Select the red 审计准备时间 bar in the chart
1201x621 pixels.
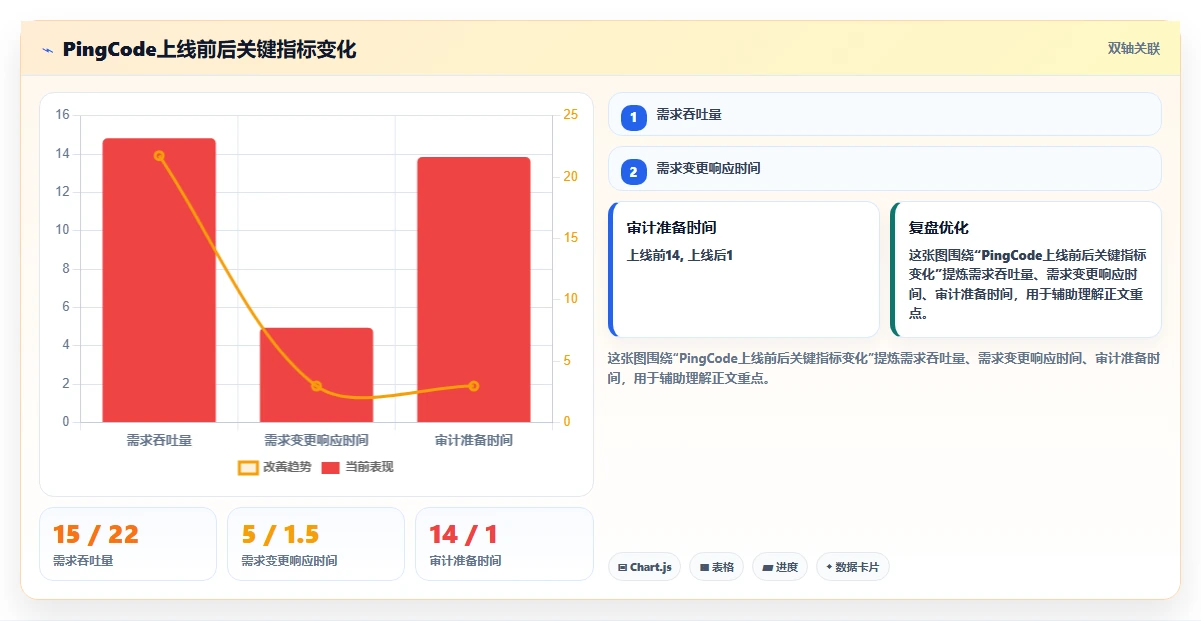(x=473, y=289)
